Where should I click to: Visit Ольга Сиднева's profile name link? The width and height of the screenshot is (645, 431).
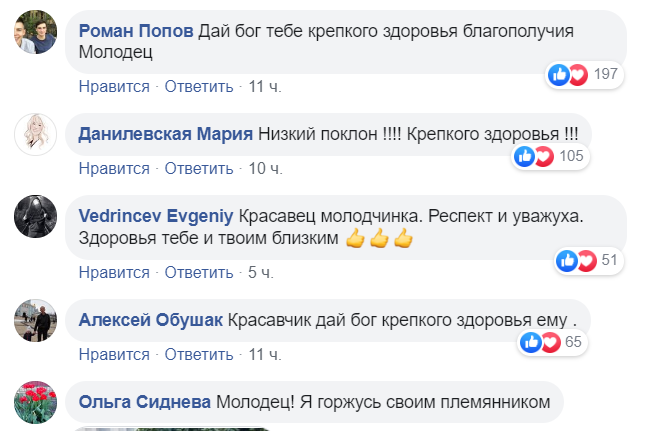(x=144, y=401)
